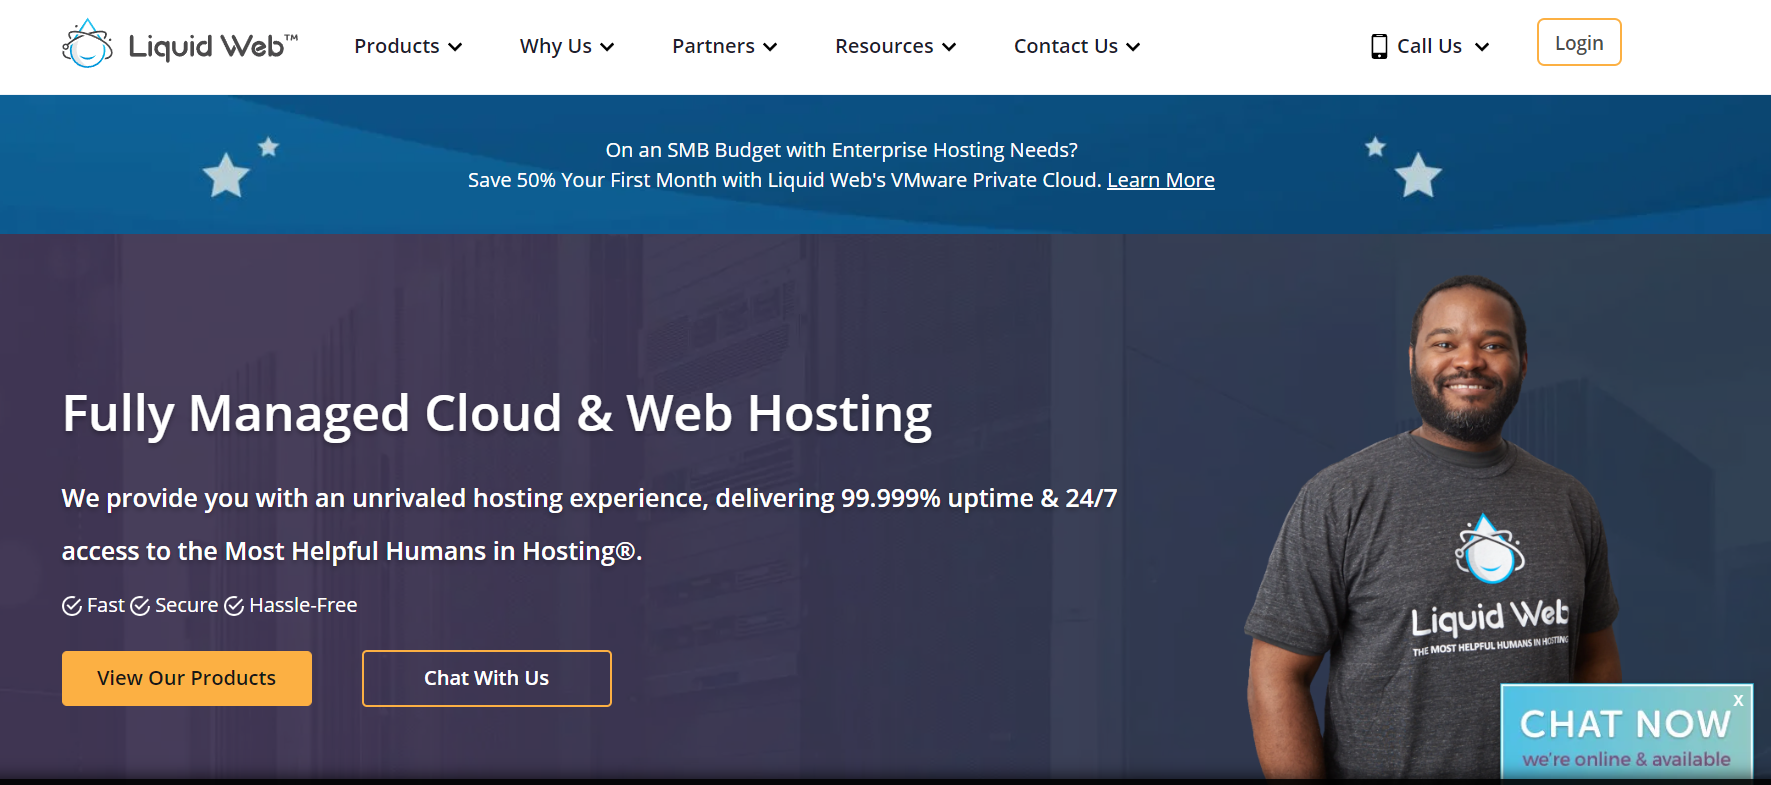The width and height of the screenshot is (1771, 785).
Task: Expand the Products dropdown chevron
Action: pyautogui.click(x=455, y=47)
